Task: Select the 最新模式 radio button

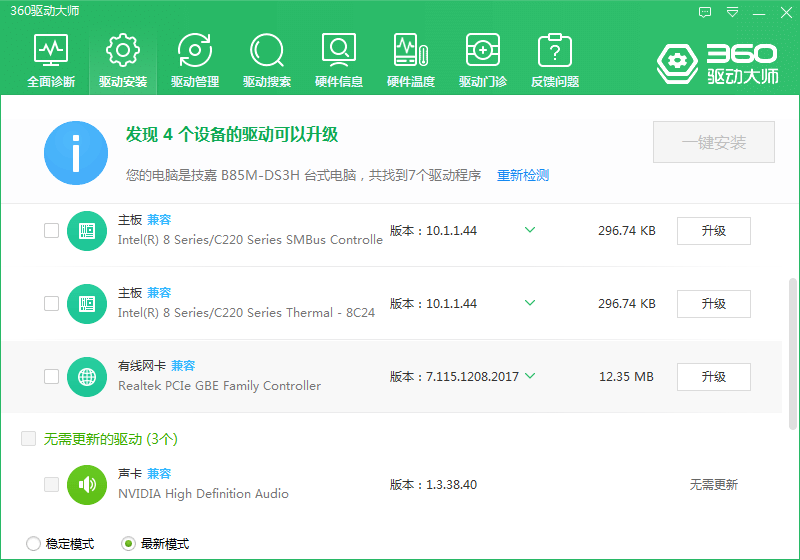Action: tap(128, 544)
